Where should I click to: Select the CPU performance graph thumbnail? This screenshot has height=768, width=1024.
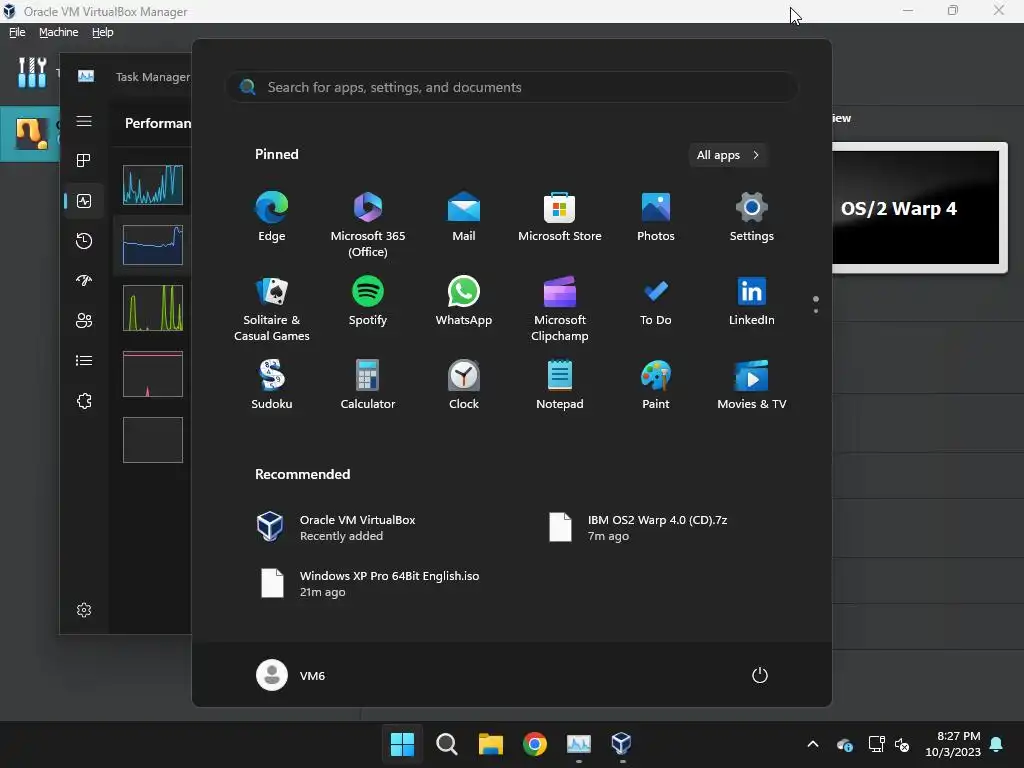pos(153,185)
